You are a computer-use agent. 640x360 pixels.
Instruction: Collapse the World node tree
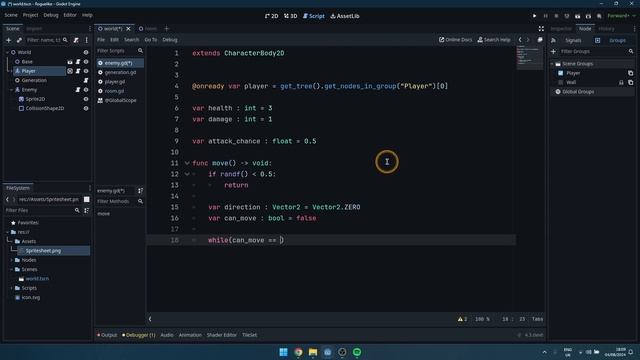[x=7, y=52]
